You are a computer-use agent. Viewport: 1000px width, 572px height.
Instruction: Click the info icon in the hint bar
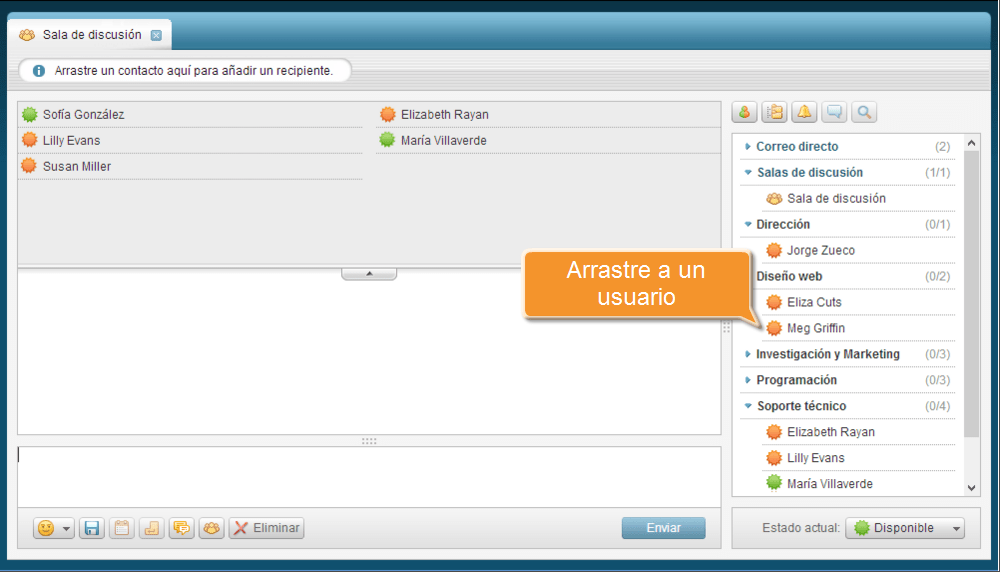click(x=39, y=71)
